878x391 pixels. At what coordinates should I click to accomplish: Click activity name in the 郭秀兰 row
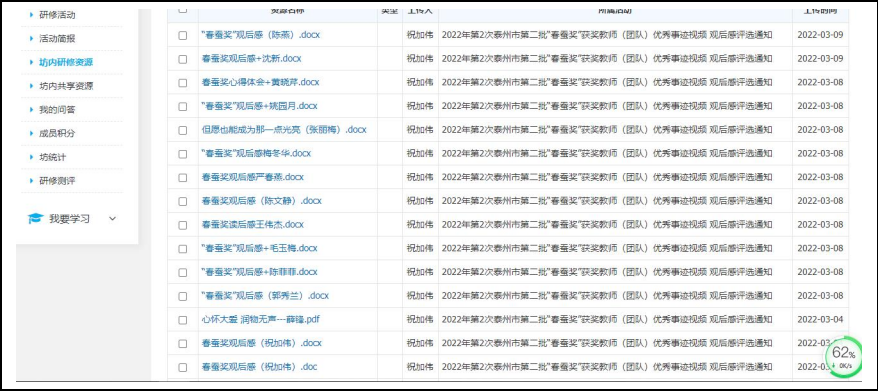coord(607,295)
